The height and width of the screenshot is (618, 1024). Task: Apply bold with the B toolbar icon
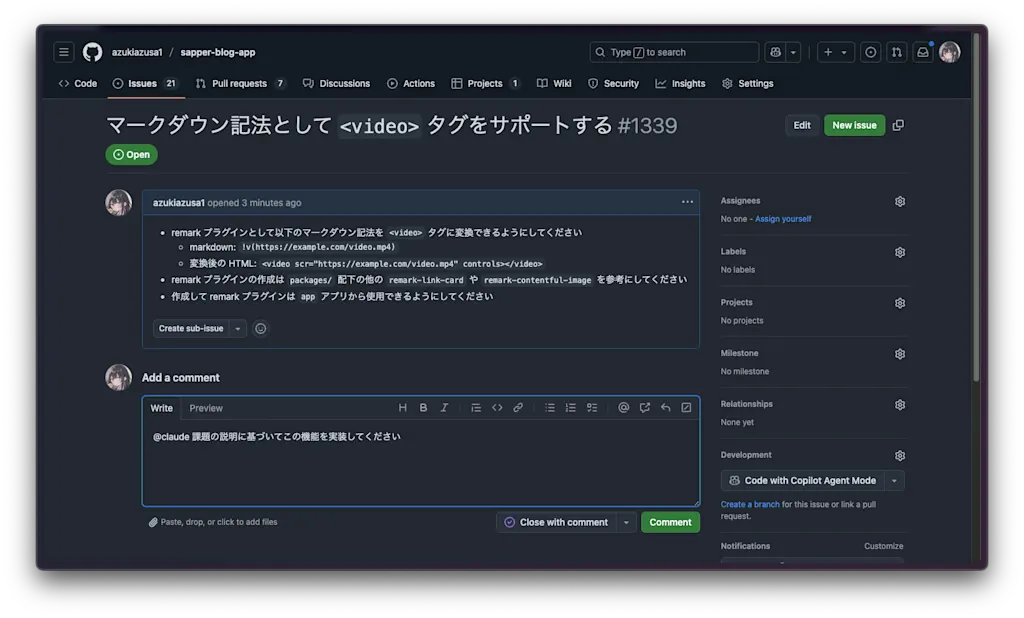click(423, 408)
